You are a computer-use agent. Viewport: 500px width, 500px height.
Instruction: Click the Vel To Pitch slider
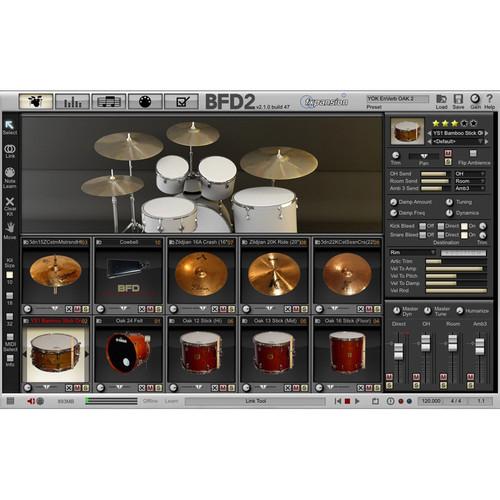(x=456, y=276)
